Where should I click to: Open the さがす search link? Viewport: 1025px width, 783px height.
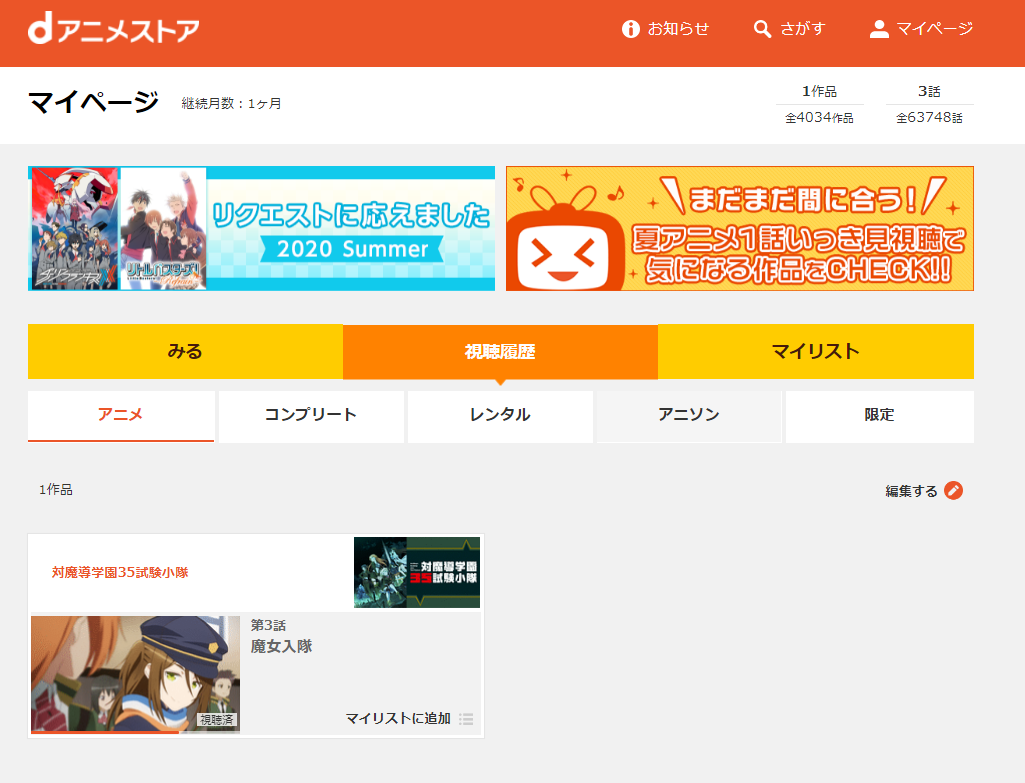pyautogui.click(x=790, y=29)
